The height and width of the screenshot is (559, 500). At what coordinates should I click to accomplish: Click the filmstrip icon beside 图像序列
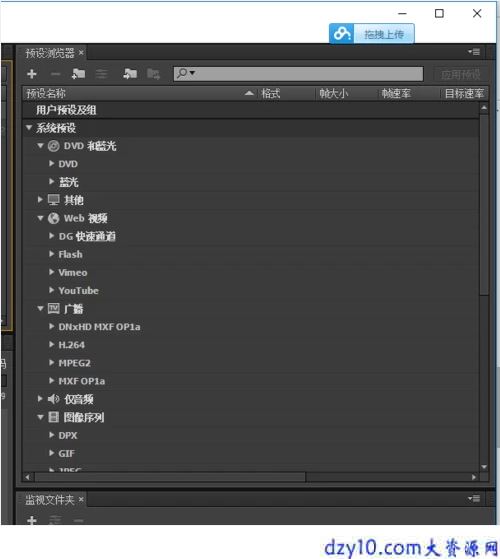pos(53,417)
